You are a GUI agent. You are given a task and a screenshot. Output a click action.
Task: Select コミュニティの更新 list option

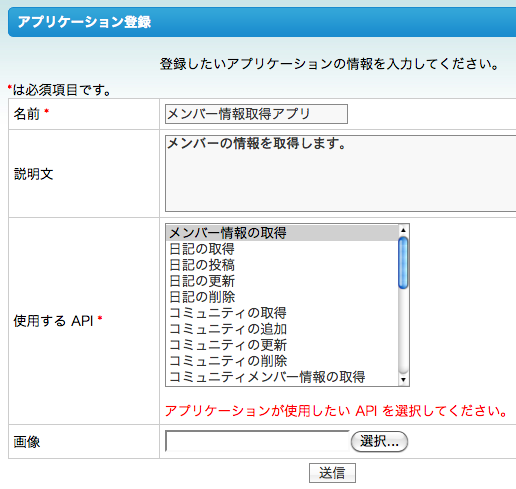point(282,345)
